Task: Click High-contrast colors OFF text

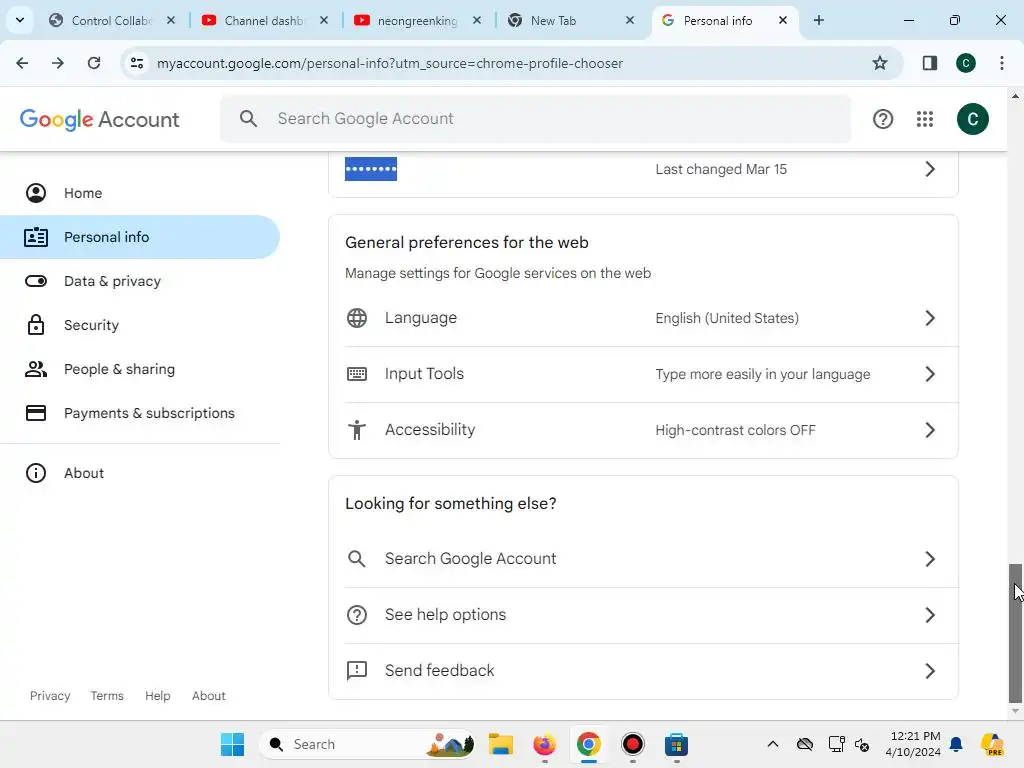Action: click(735, 430)
